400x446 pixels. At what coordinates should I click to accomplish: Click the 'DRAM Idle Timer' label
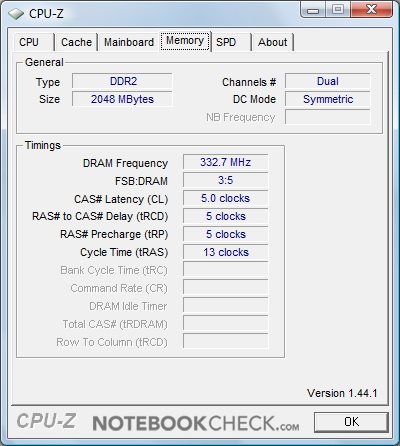click(128, 306)
